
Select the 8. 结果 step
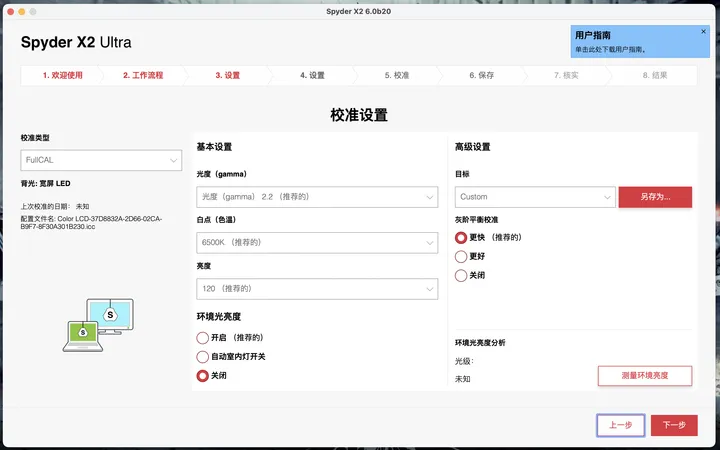pos(655,75)
